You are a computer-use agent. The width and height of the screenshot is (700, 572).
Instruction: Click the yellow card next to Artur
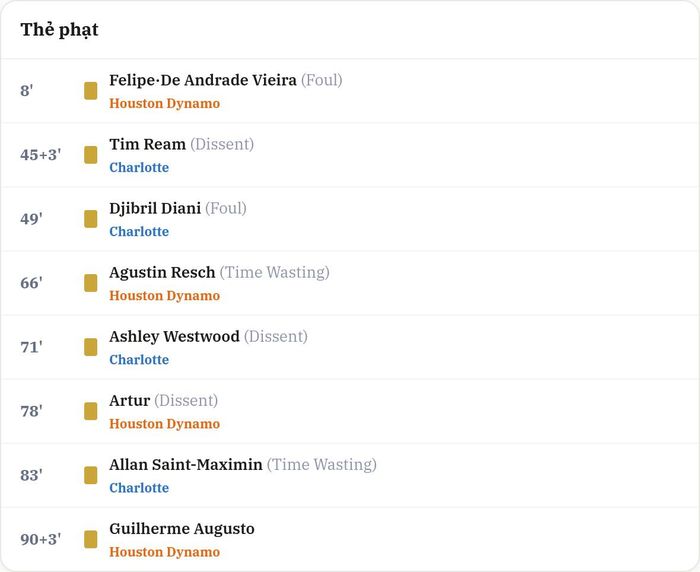pos(91,411)
